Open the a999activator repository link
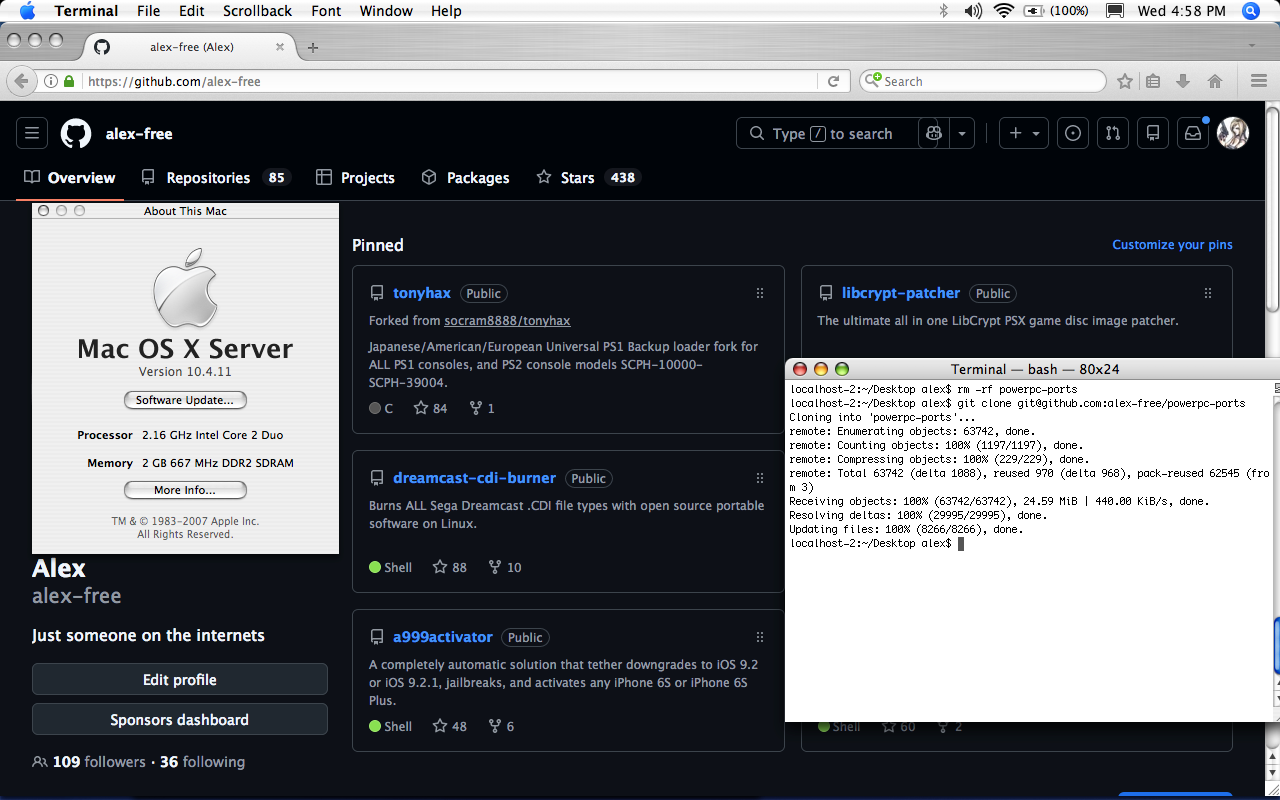 coord(443,637)
